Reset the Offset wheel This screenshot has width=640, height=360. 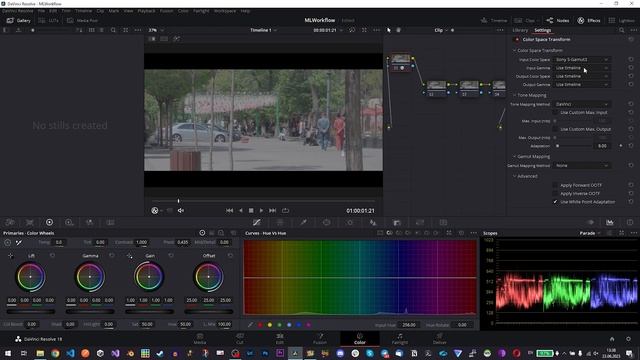pyautogui.click(x=230, y=256)
